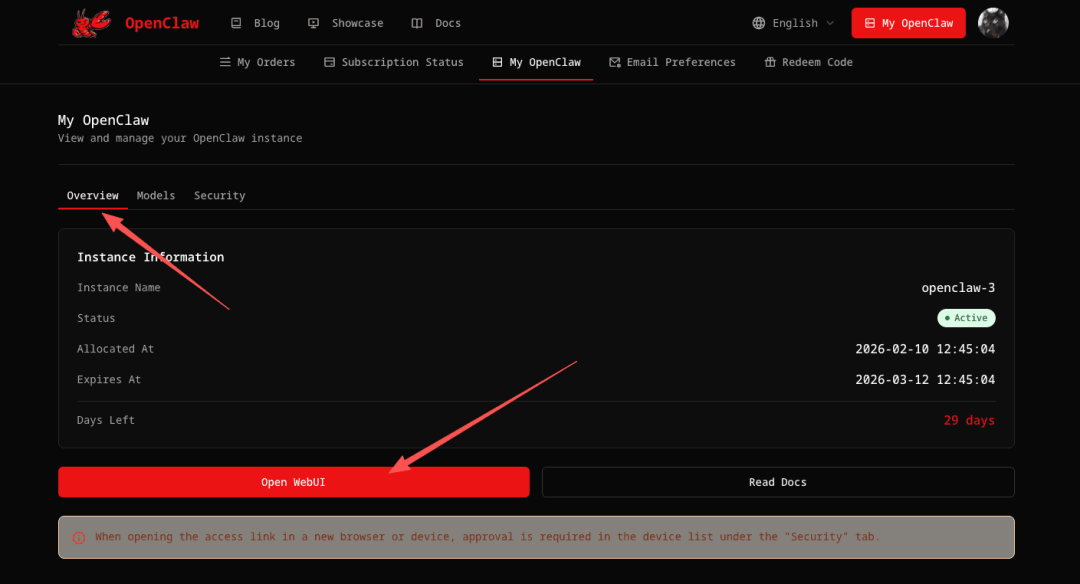The width and height of the screenshot is (1080, 584).
Task: Open the user avatar profile picture
Action: pyautogui.click(x=993, y=23)
